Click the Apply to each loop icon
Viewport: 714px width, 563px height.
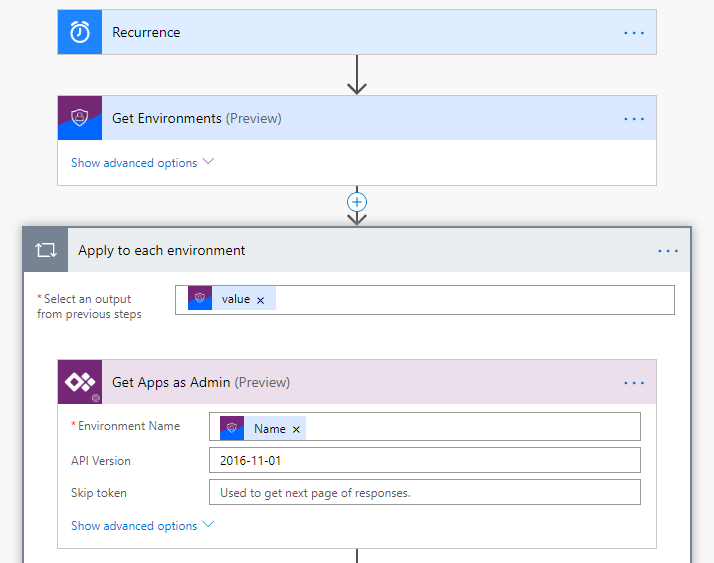pos(45,250)
